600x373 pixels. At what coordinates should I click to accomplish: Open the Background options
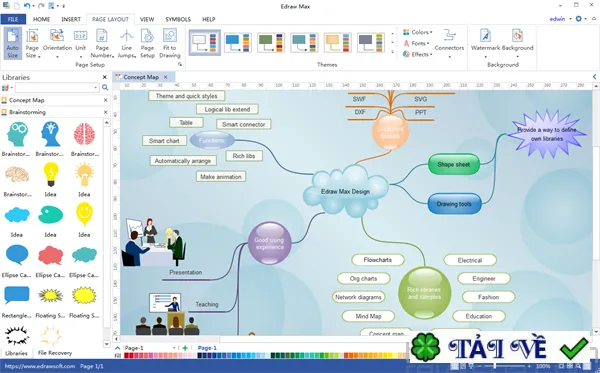point(517,43)
